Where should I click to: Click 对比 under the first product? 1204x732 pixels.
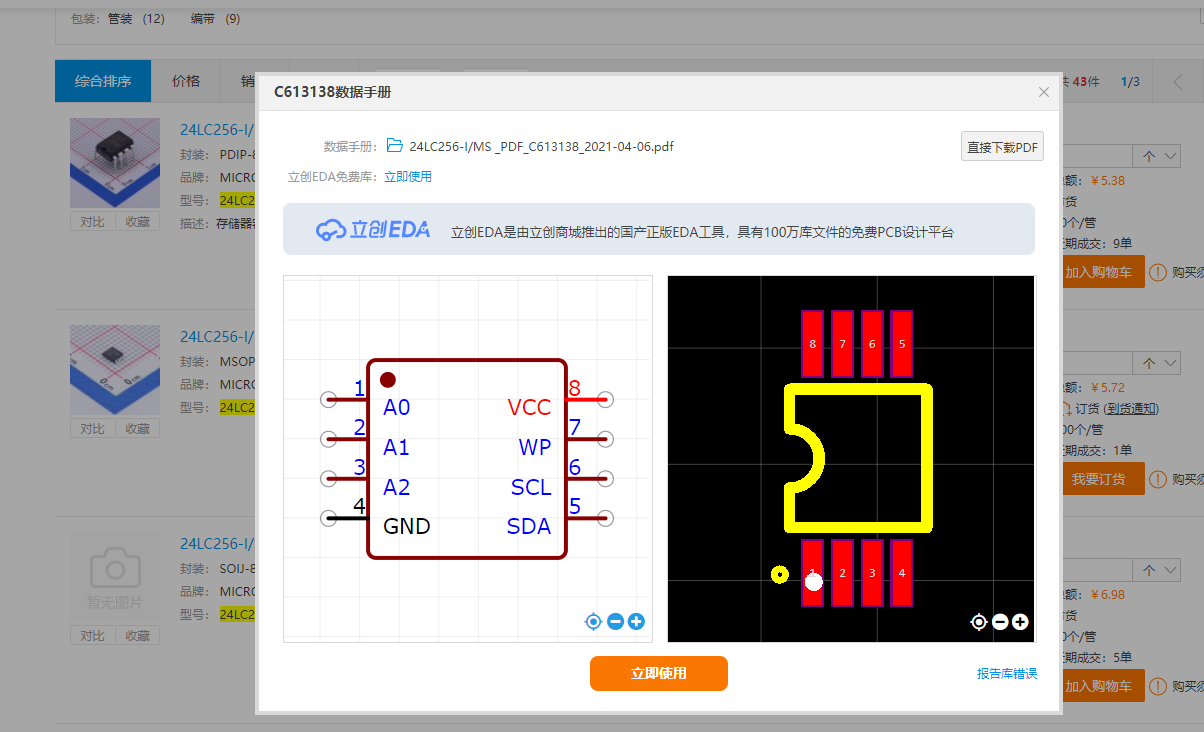pyautogui.click(x=92, y=222)
